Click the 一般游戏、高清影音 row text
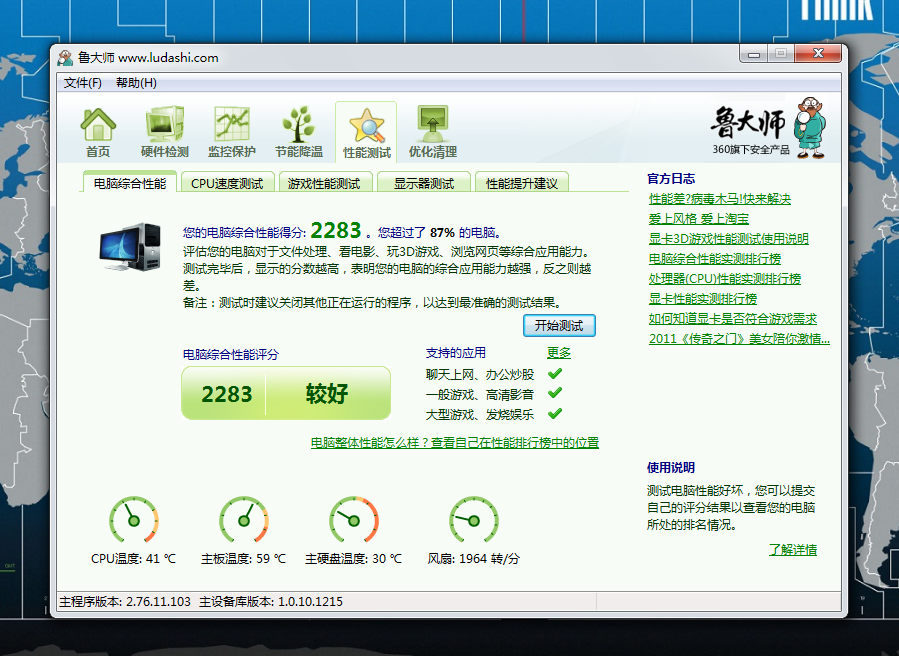The image size is (899, 656). pyautogui.click(x=480, y=395)
